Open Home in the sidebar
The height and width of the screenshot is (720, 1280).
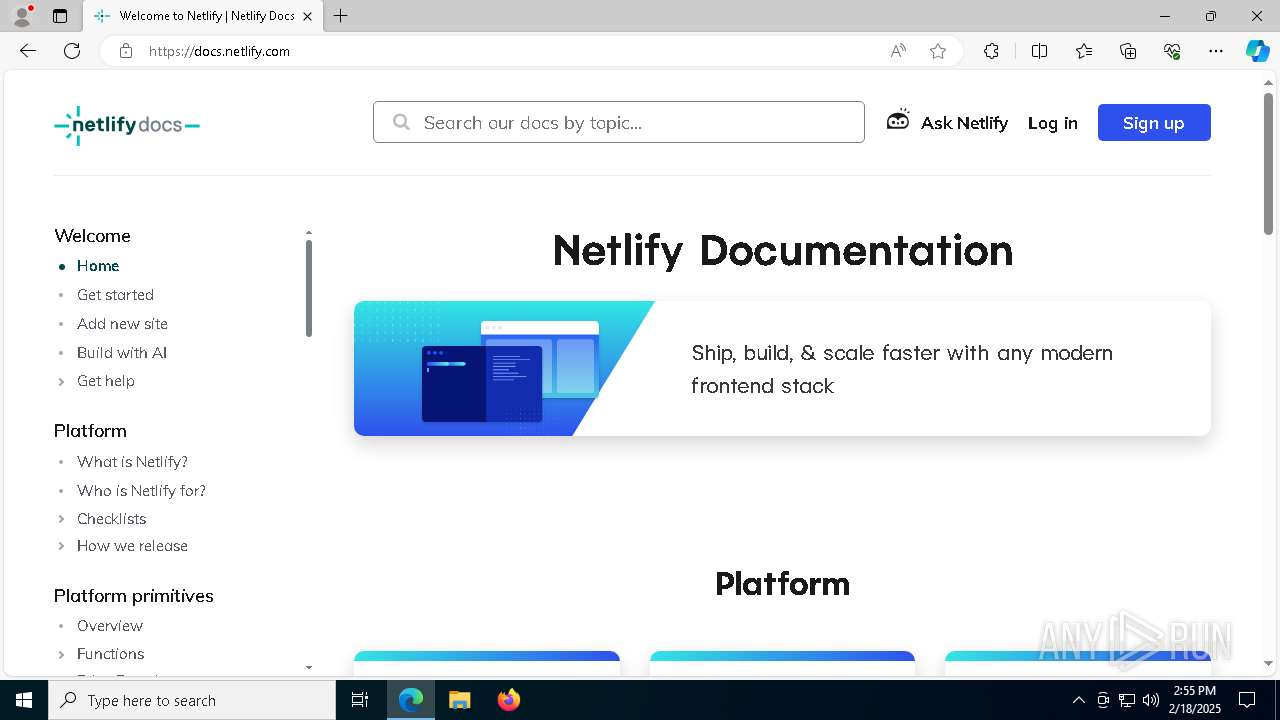coord(98,266)
